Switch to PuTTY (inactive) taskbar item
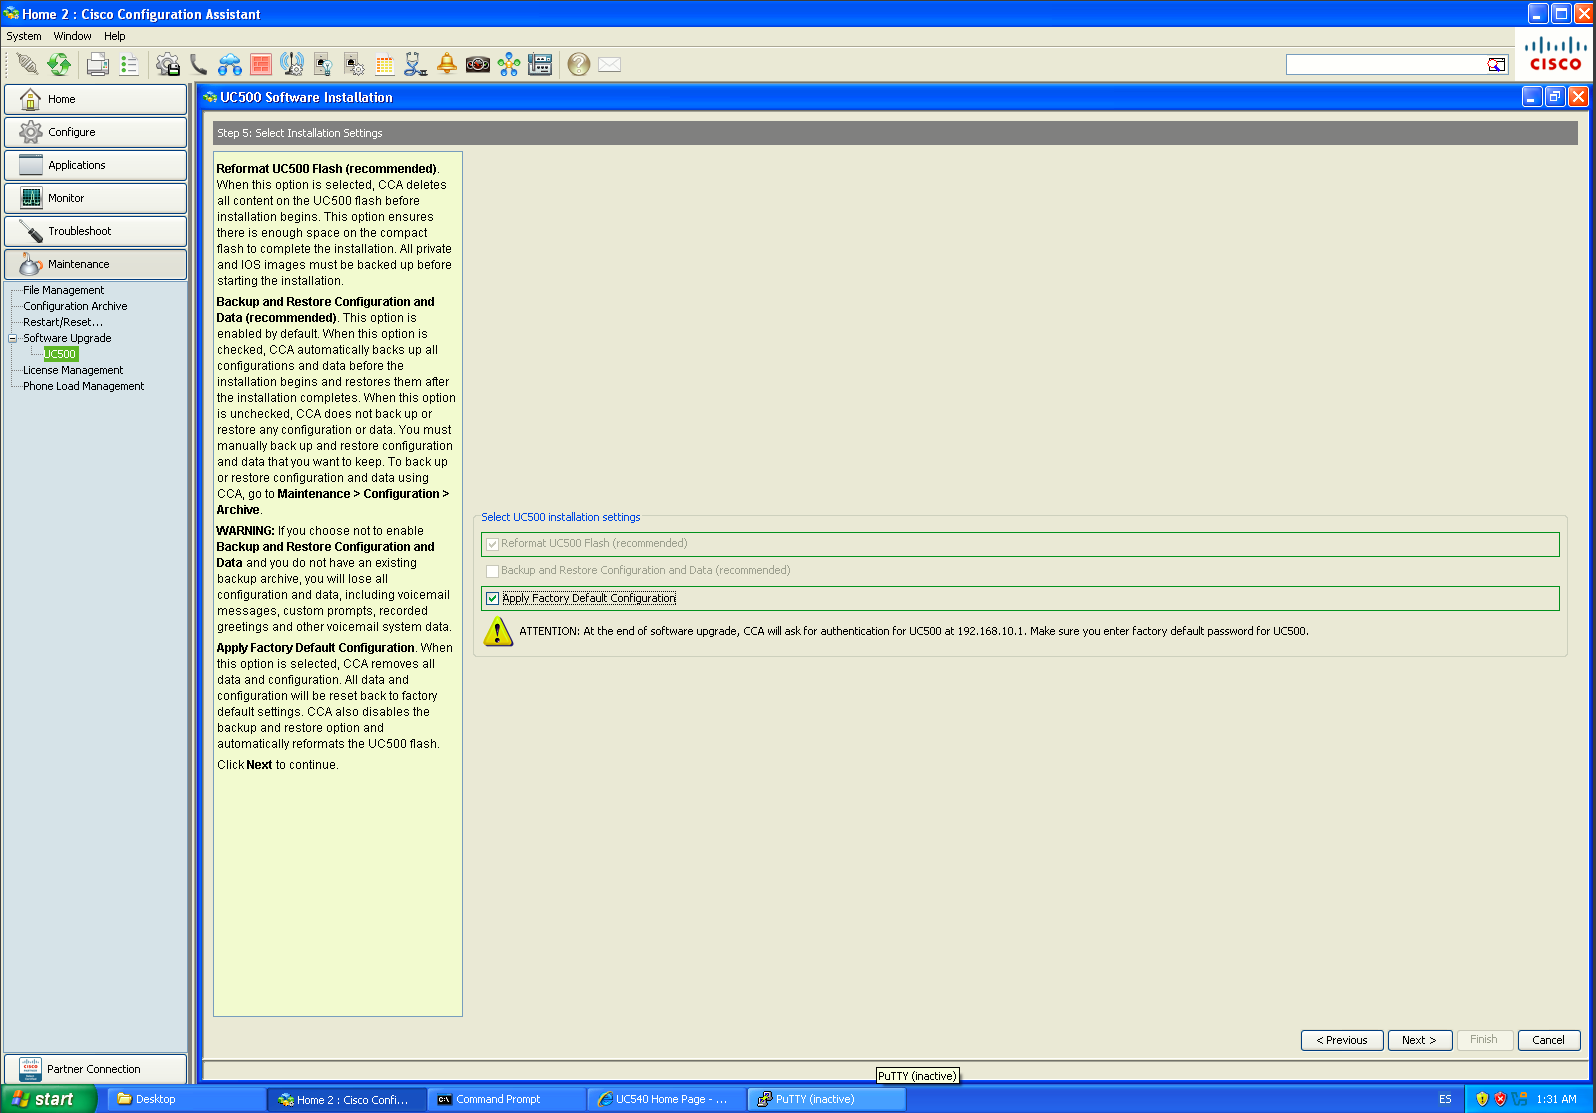Image resolution: width=1596 pixels, height=1113 pixels. click(x=827, y=1099)
